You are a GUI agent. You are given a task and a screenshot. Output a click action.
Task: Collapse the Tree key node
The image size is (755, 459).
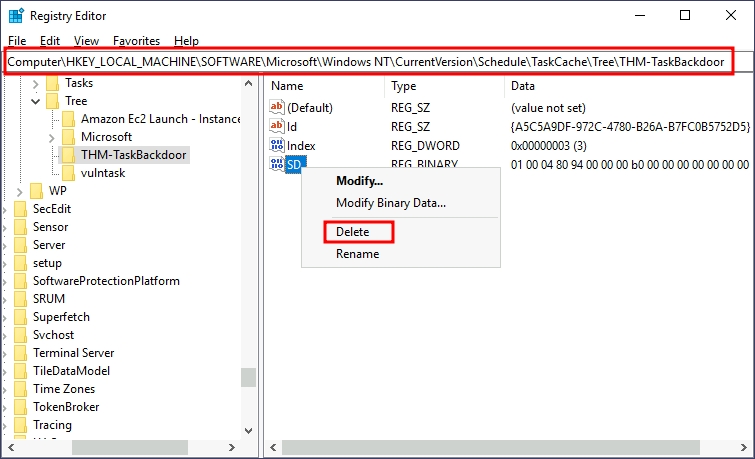36,101
